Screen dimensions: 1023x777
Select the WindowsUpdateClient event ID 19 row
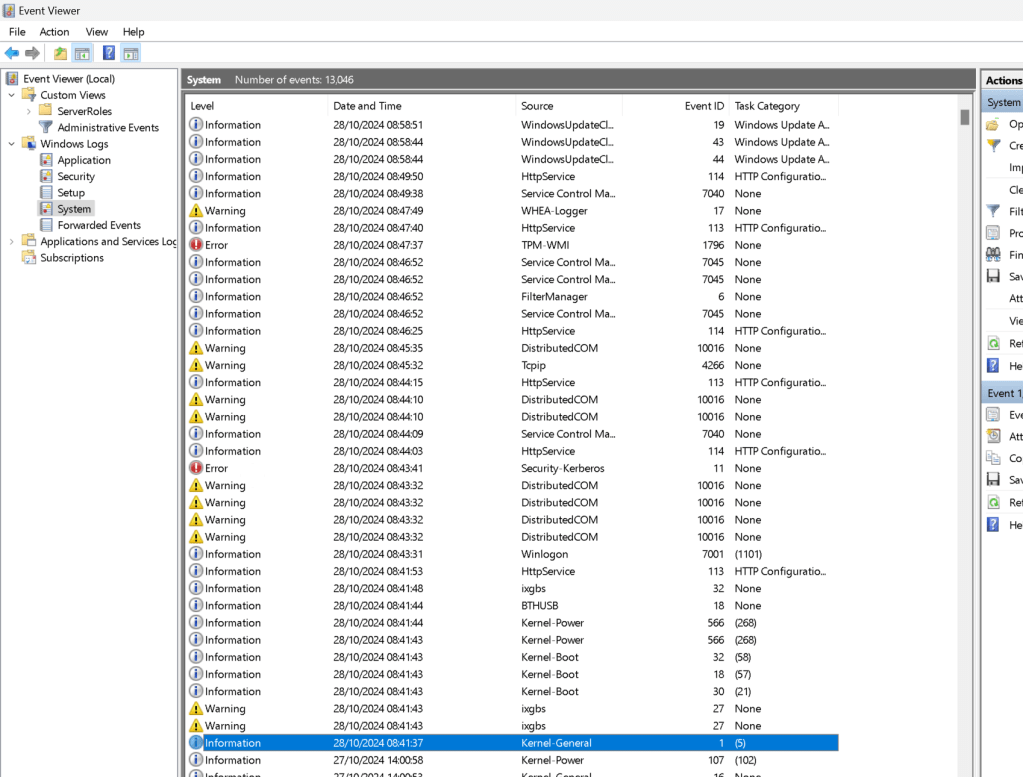point(512,125)
